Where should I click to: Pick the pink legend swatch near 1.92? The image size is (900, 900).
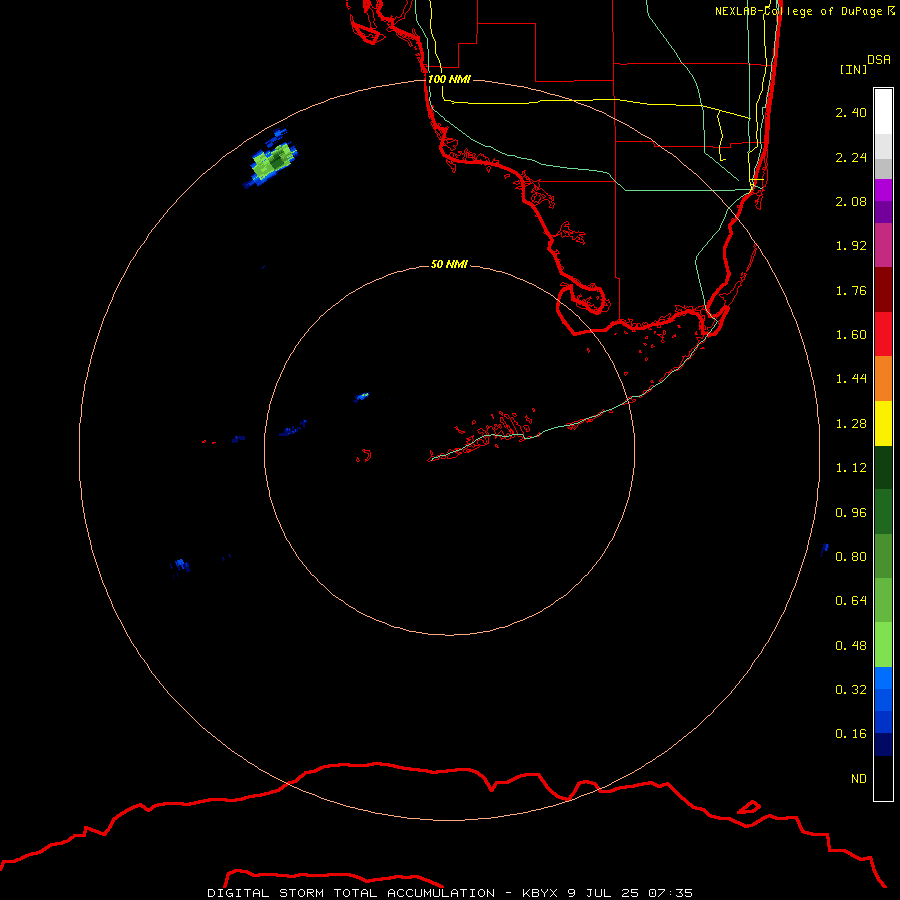click(x=883, y=245)
